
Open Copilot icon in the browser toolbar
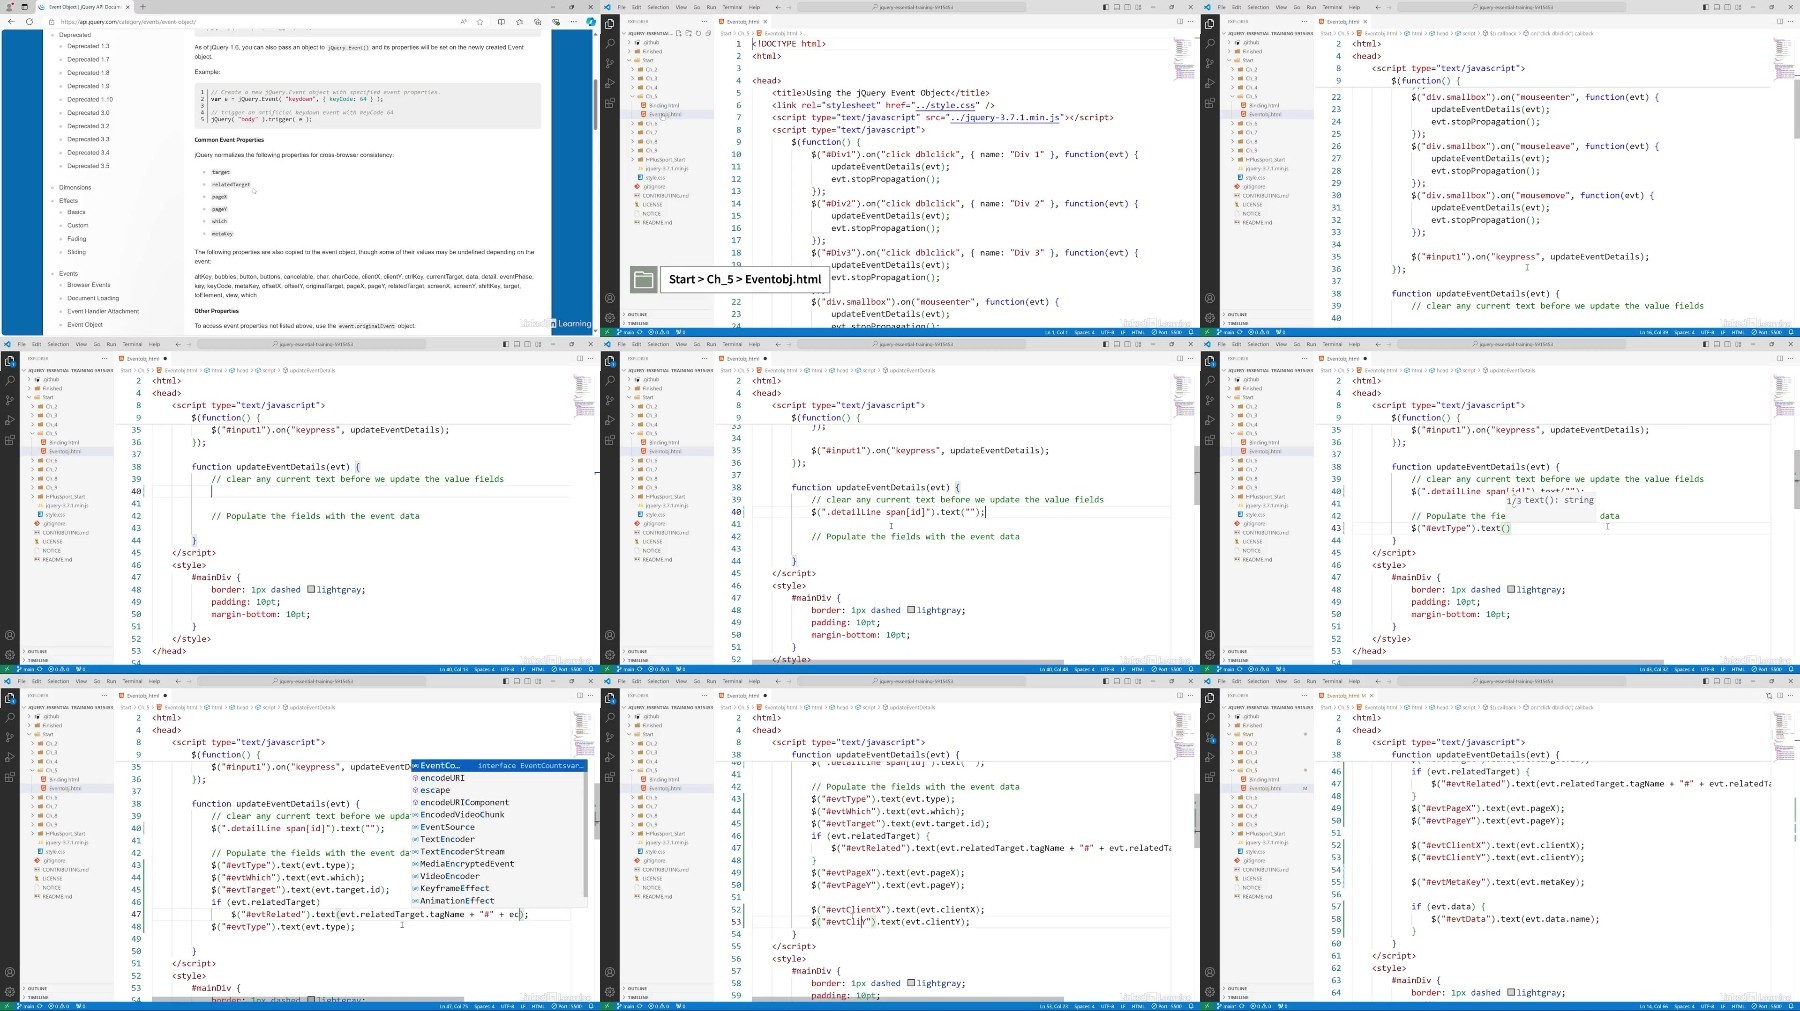click(x=590, y=21)
